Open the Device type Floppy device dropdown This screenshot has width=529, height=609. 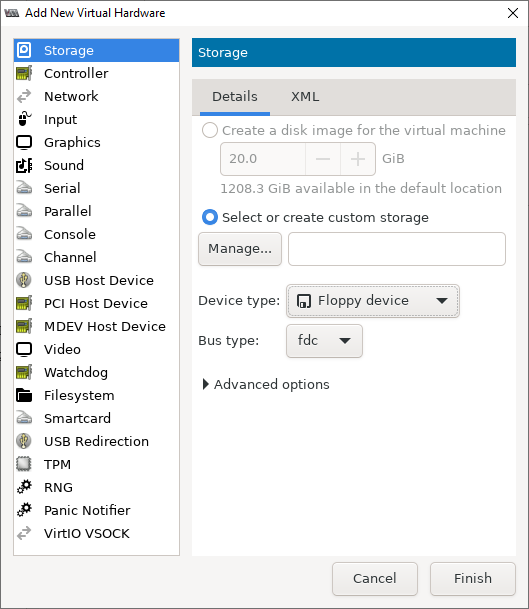point(373,301)
